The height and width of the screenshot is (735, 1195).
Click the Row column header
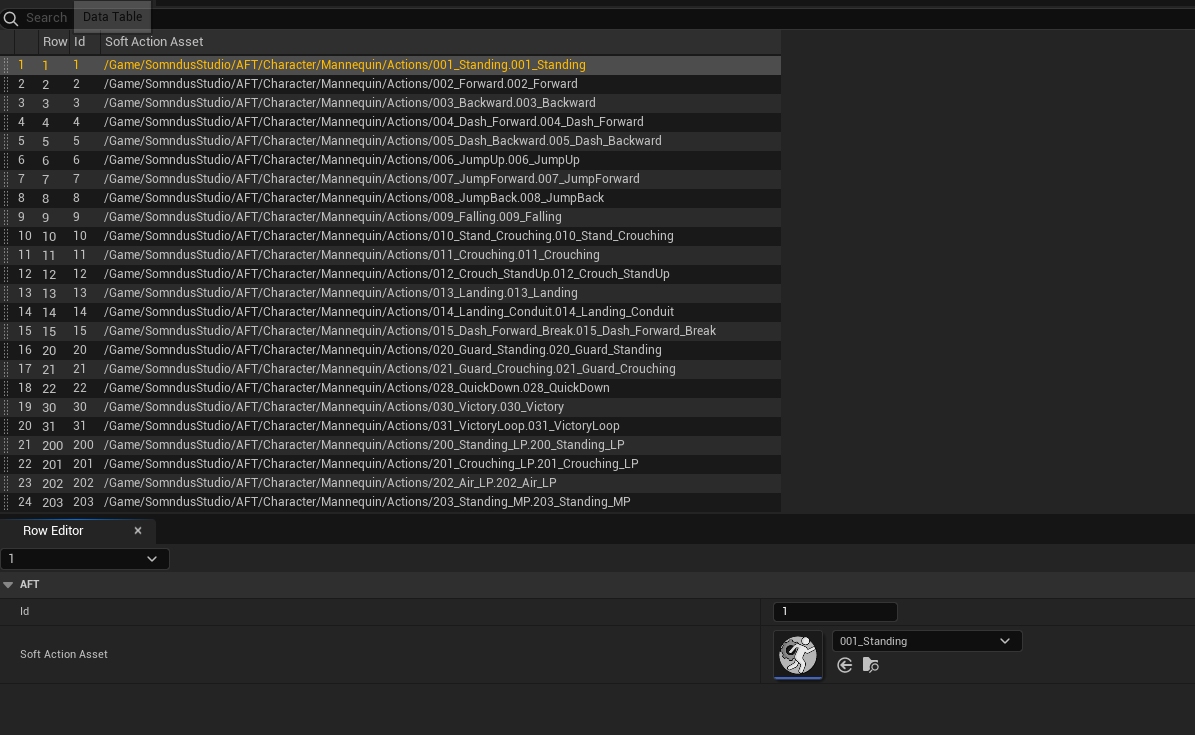click(x=55, y=42)
